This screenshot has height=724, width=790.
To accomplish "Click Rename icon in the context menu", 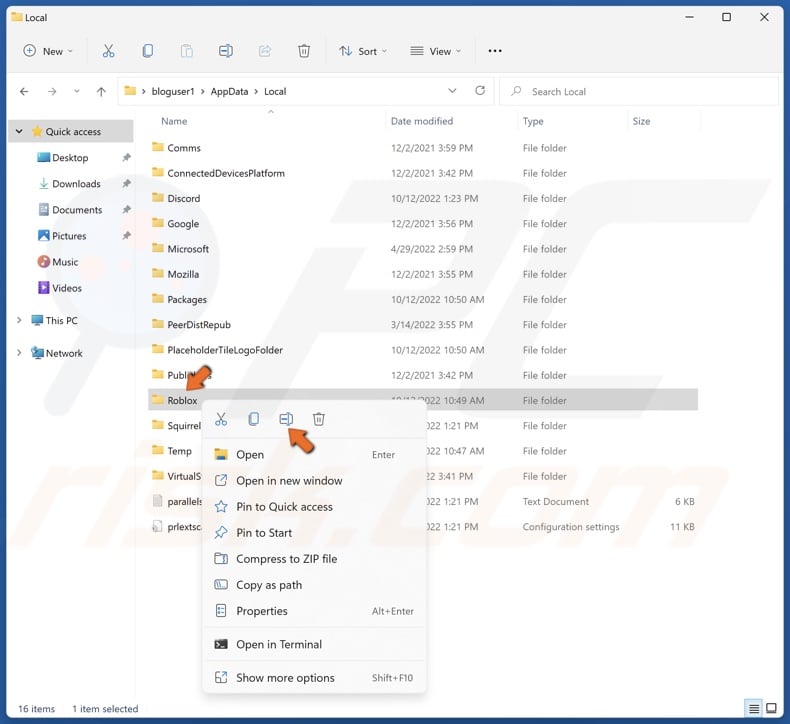I will coord(286,419).
